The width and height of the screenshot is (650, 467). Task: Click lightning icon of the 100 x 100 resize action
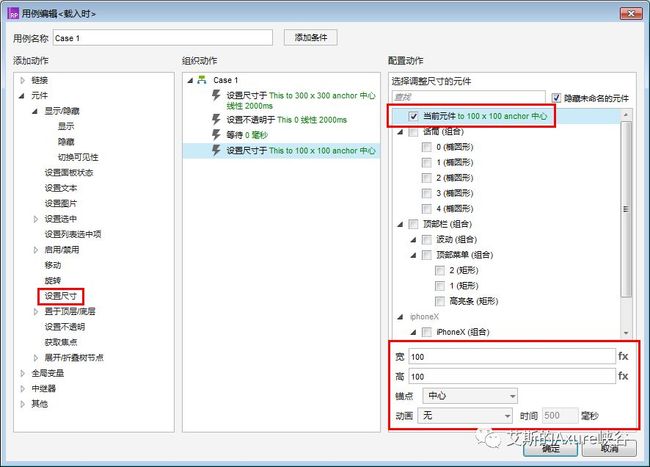pos(216,150)
